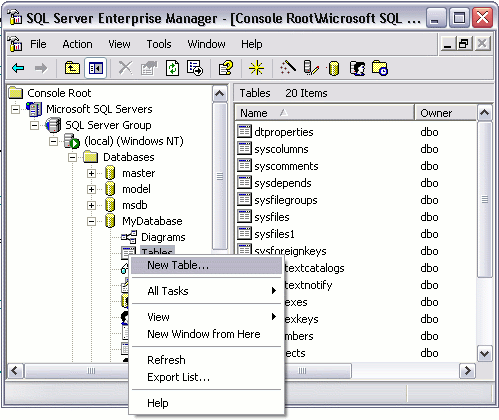
Task: Select New Window from Here
Action: point(206,334)
